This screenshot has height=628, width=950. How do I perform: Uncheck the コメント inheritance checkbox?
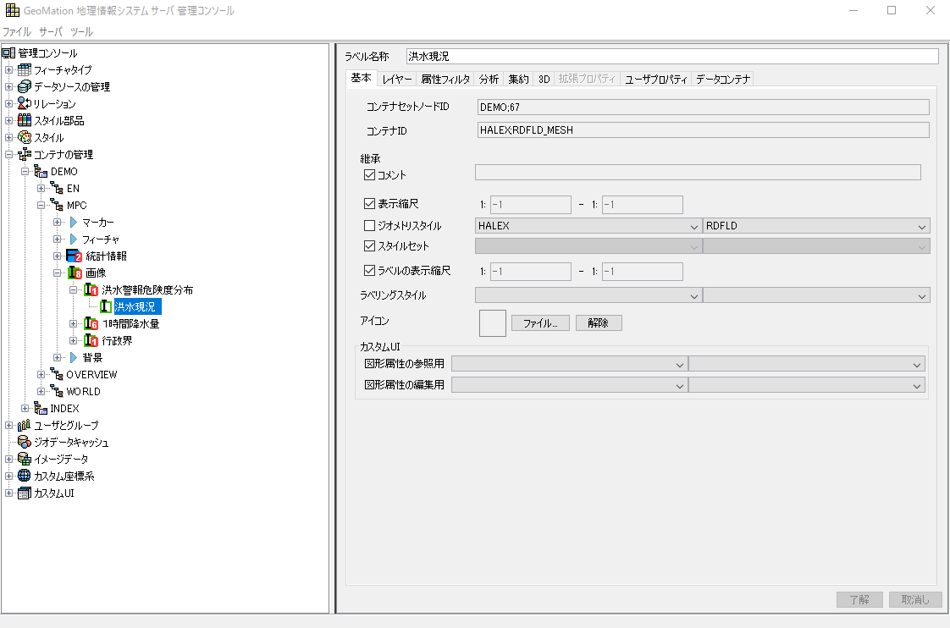(370, 175)
